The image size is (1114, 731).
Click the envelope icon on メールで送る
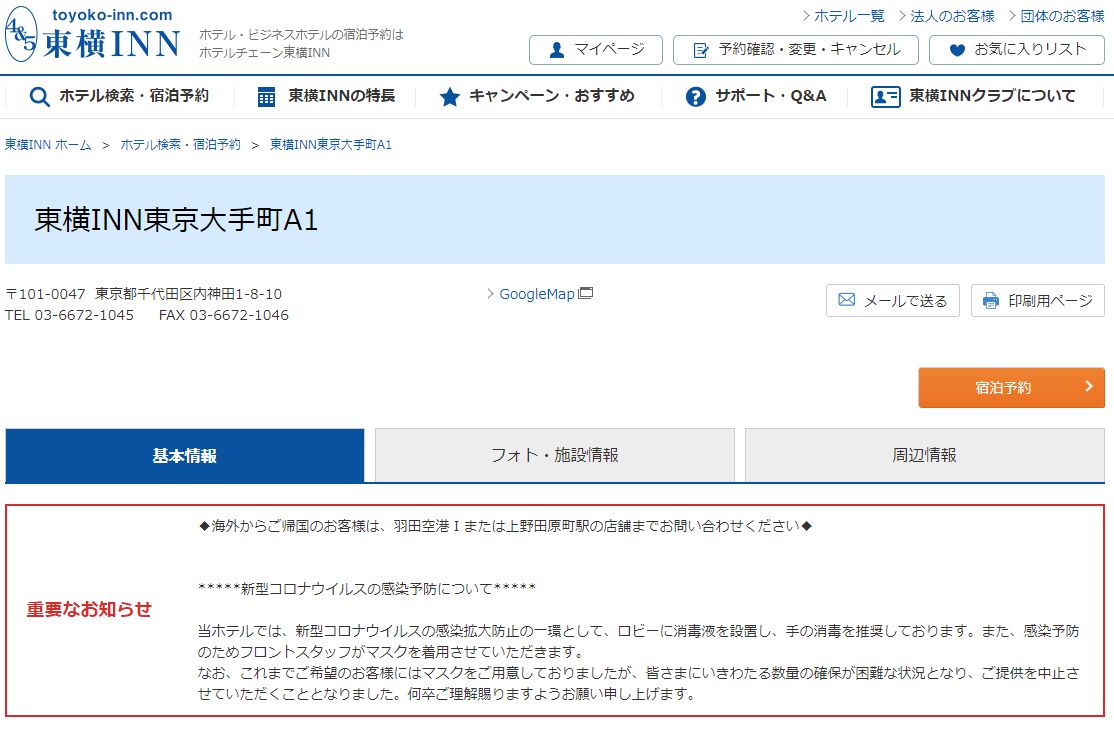(847, 300)
